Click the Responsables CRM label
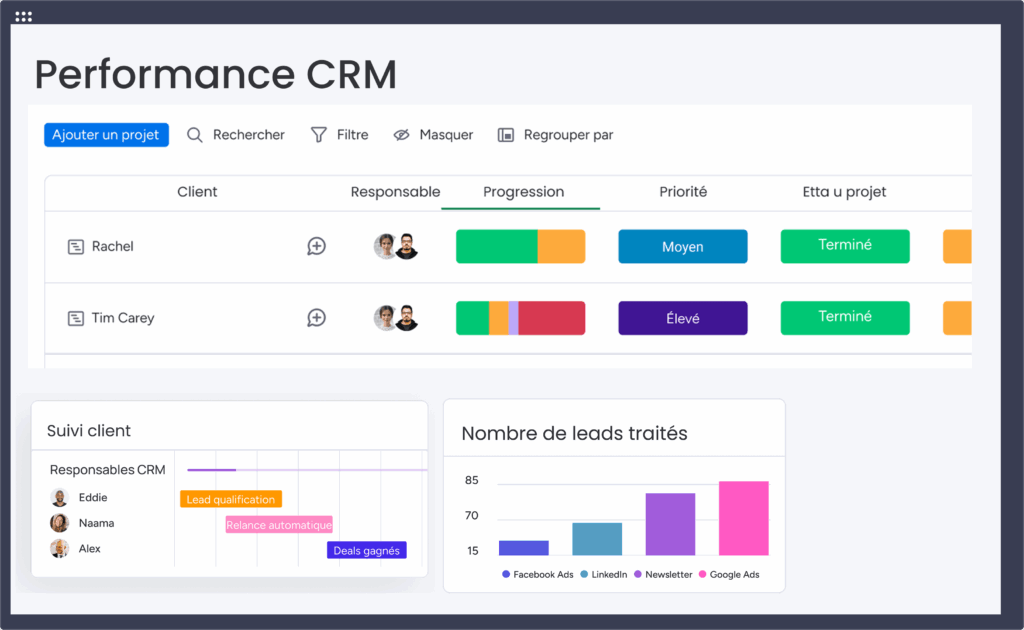The height and width of the screenshot is (630, 1024). coord(108,470)
